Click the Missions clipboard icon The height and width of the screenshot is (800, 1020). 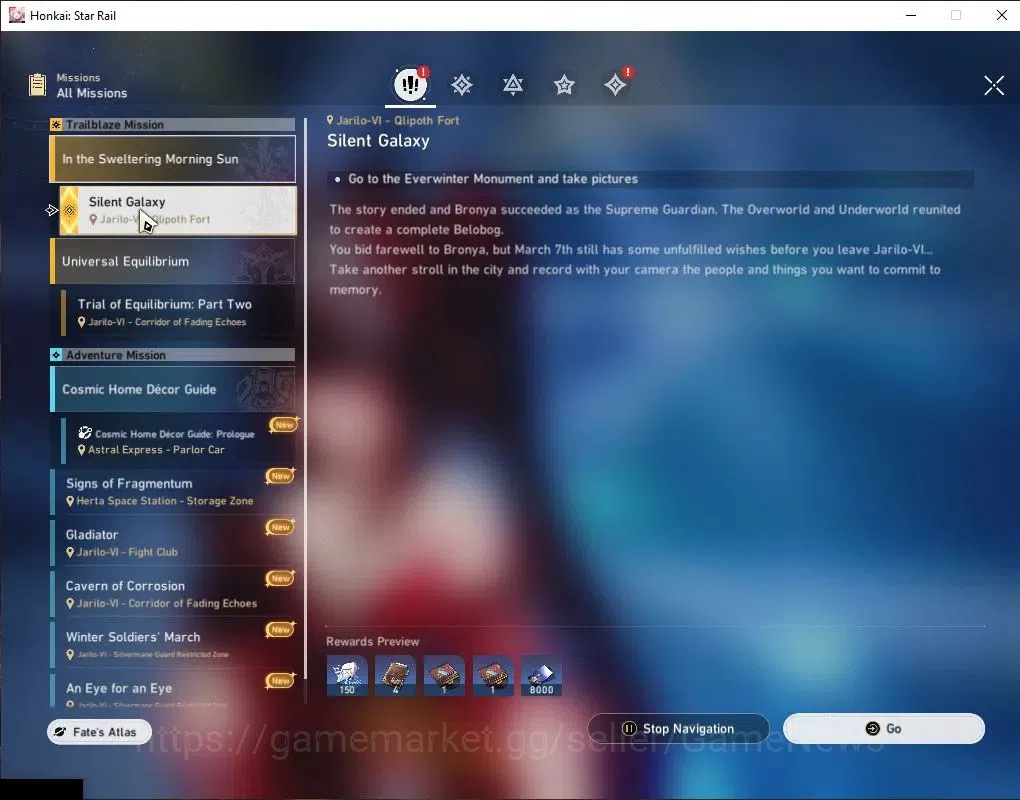coord(38,85)
